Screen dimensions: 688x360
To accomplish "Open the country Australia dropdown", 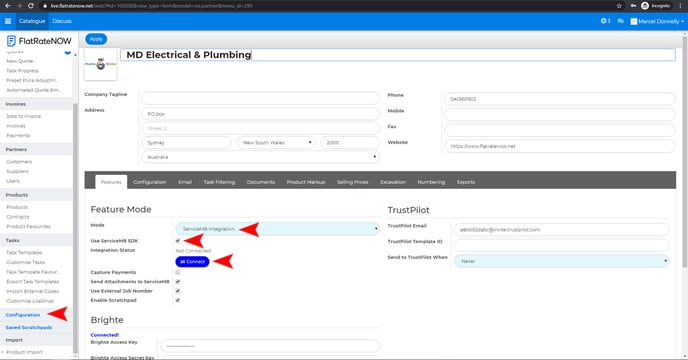I will coord(261,157).
